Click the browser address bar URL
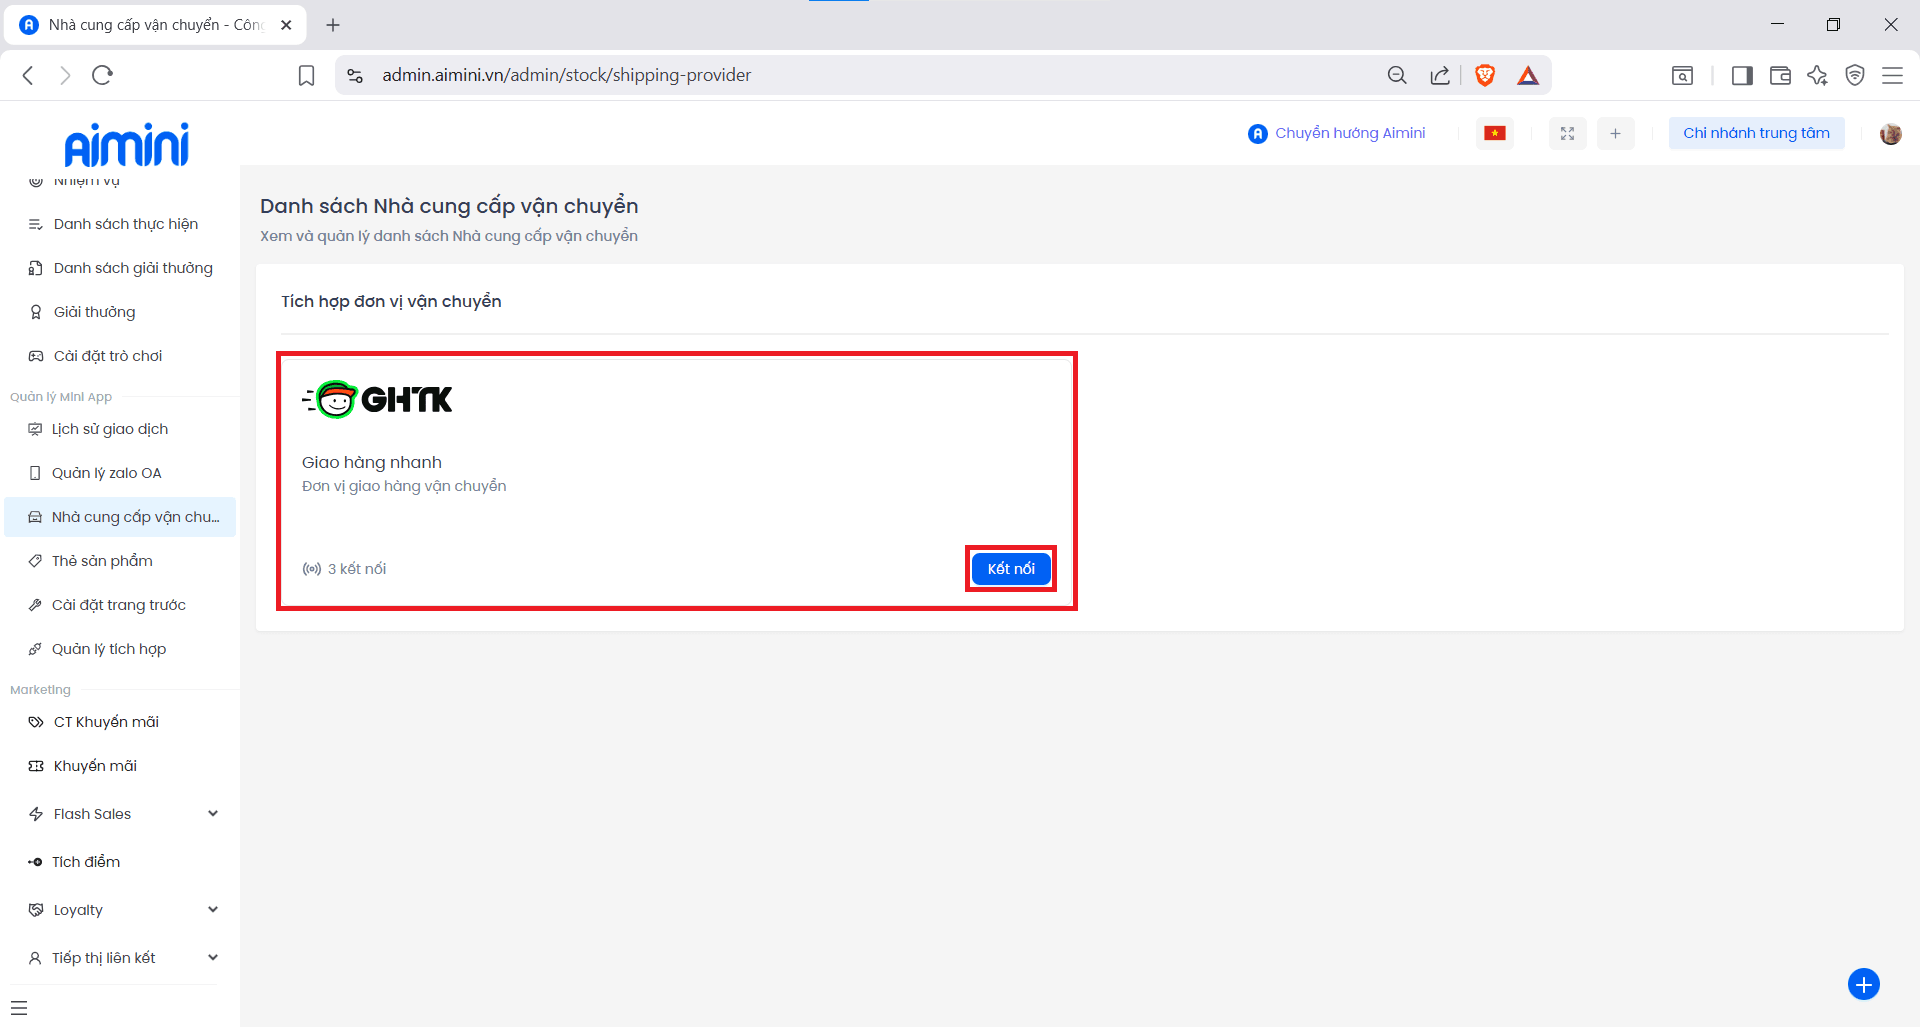 (x=566, y=75)
